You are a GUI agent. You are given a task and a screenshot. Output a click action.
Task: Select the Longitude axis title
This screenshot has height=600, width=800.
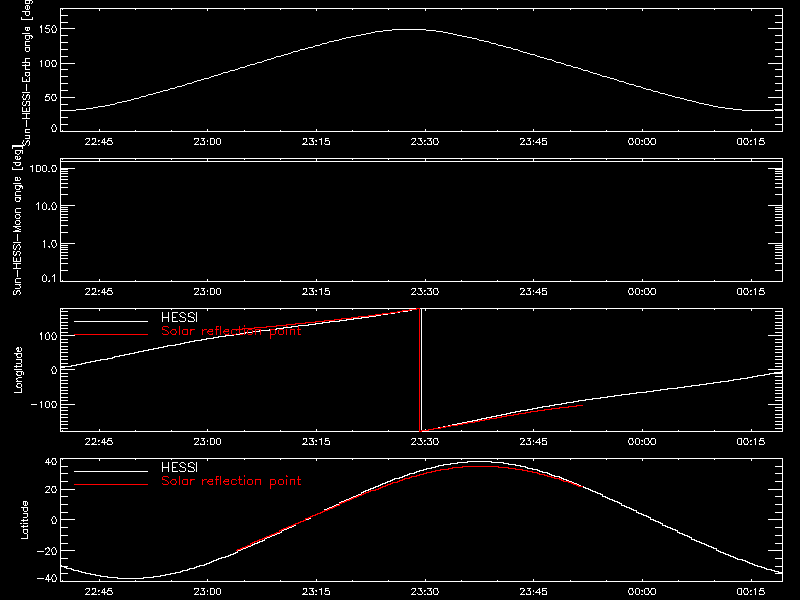18,370
